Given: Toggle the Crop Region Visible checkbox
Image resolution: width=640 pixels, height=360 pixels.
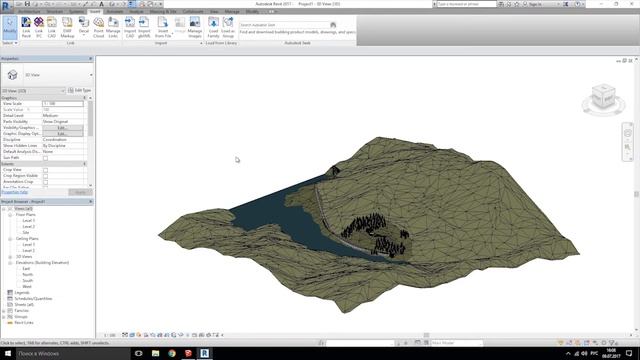Looking at the screenshot, I should click(x=45, y=176).
